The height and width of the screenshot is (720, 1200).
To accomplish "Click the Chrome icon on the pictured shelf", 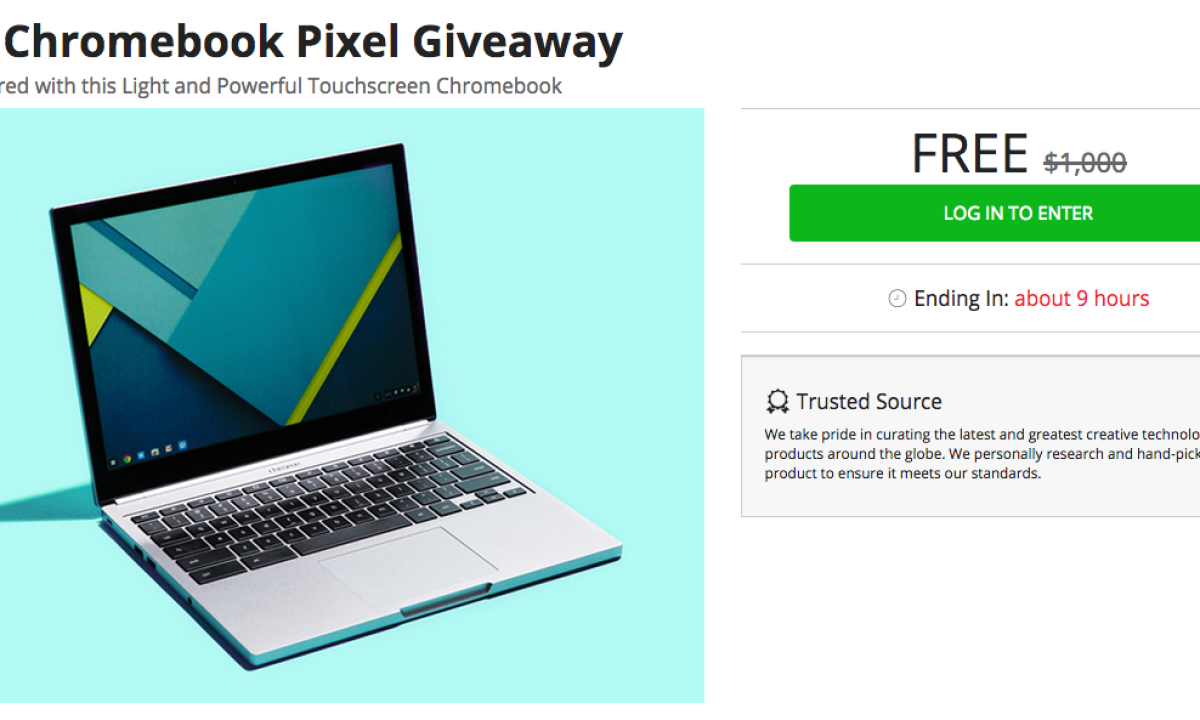I will pyautogui.click(x=127, y=461).
